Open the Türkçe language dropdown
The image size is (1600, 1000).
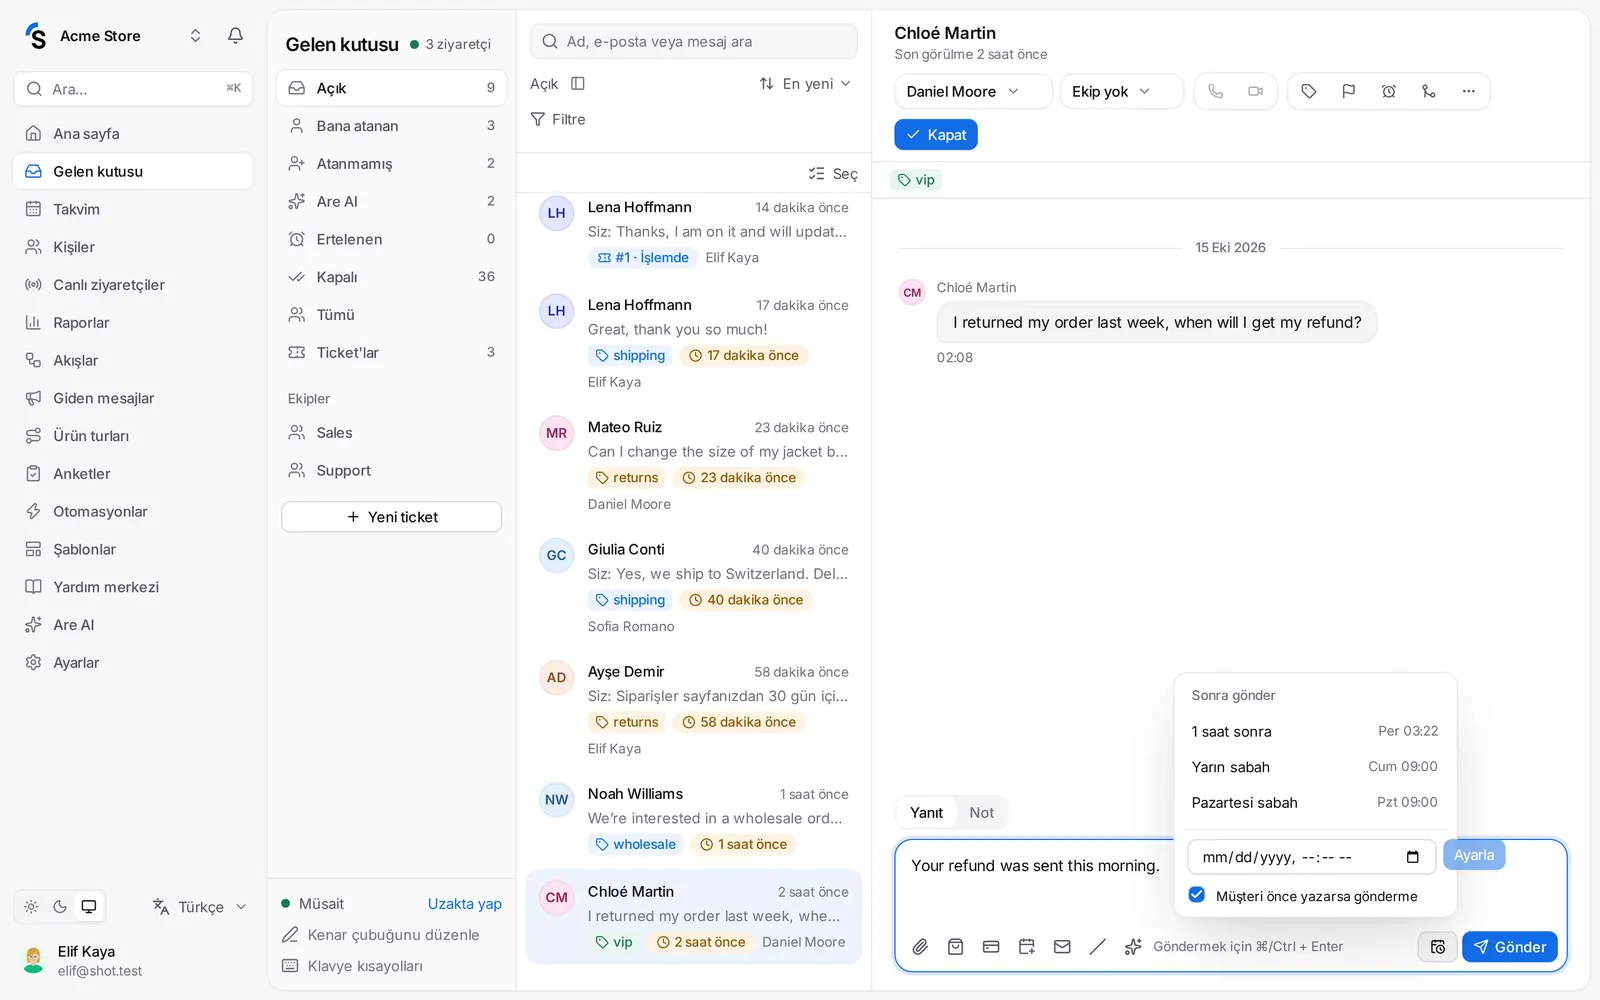pos(200,907)
